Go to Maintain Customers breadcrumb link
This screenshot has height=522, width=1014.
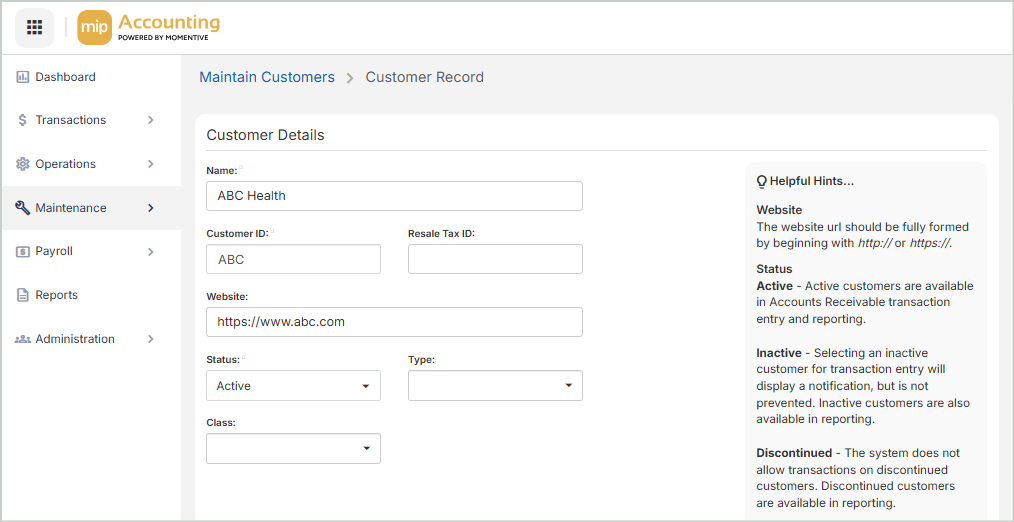[x=267, y=77]
